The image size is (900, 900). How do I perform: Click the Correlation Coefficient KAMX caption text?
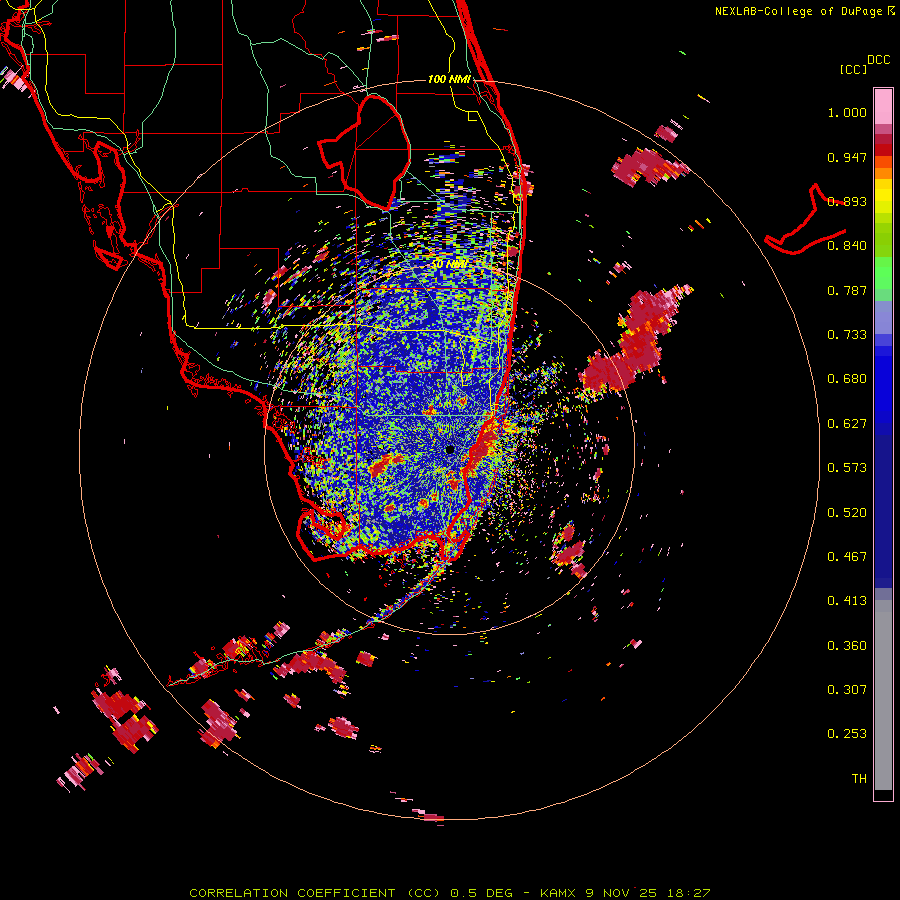pos(450,893)
